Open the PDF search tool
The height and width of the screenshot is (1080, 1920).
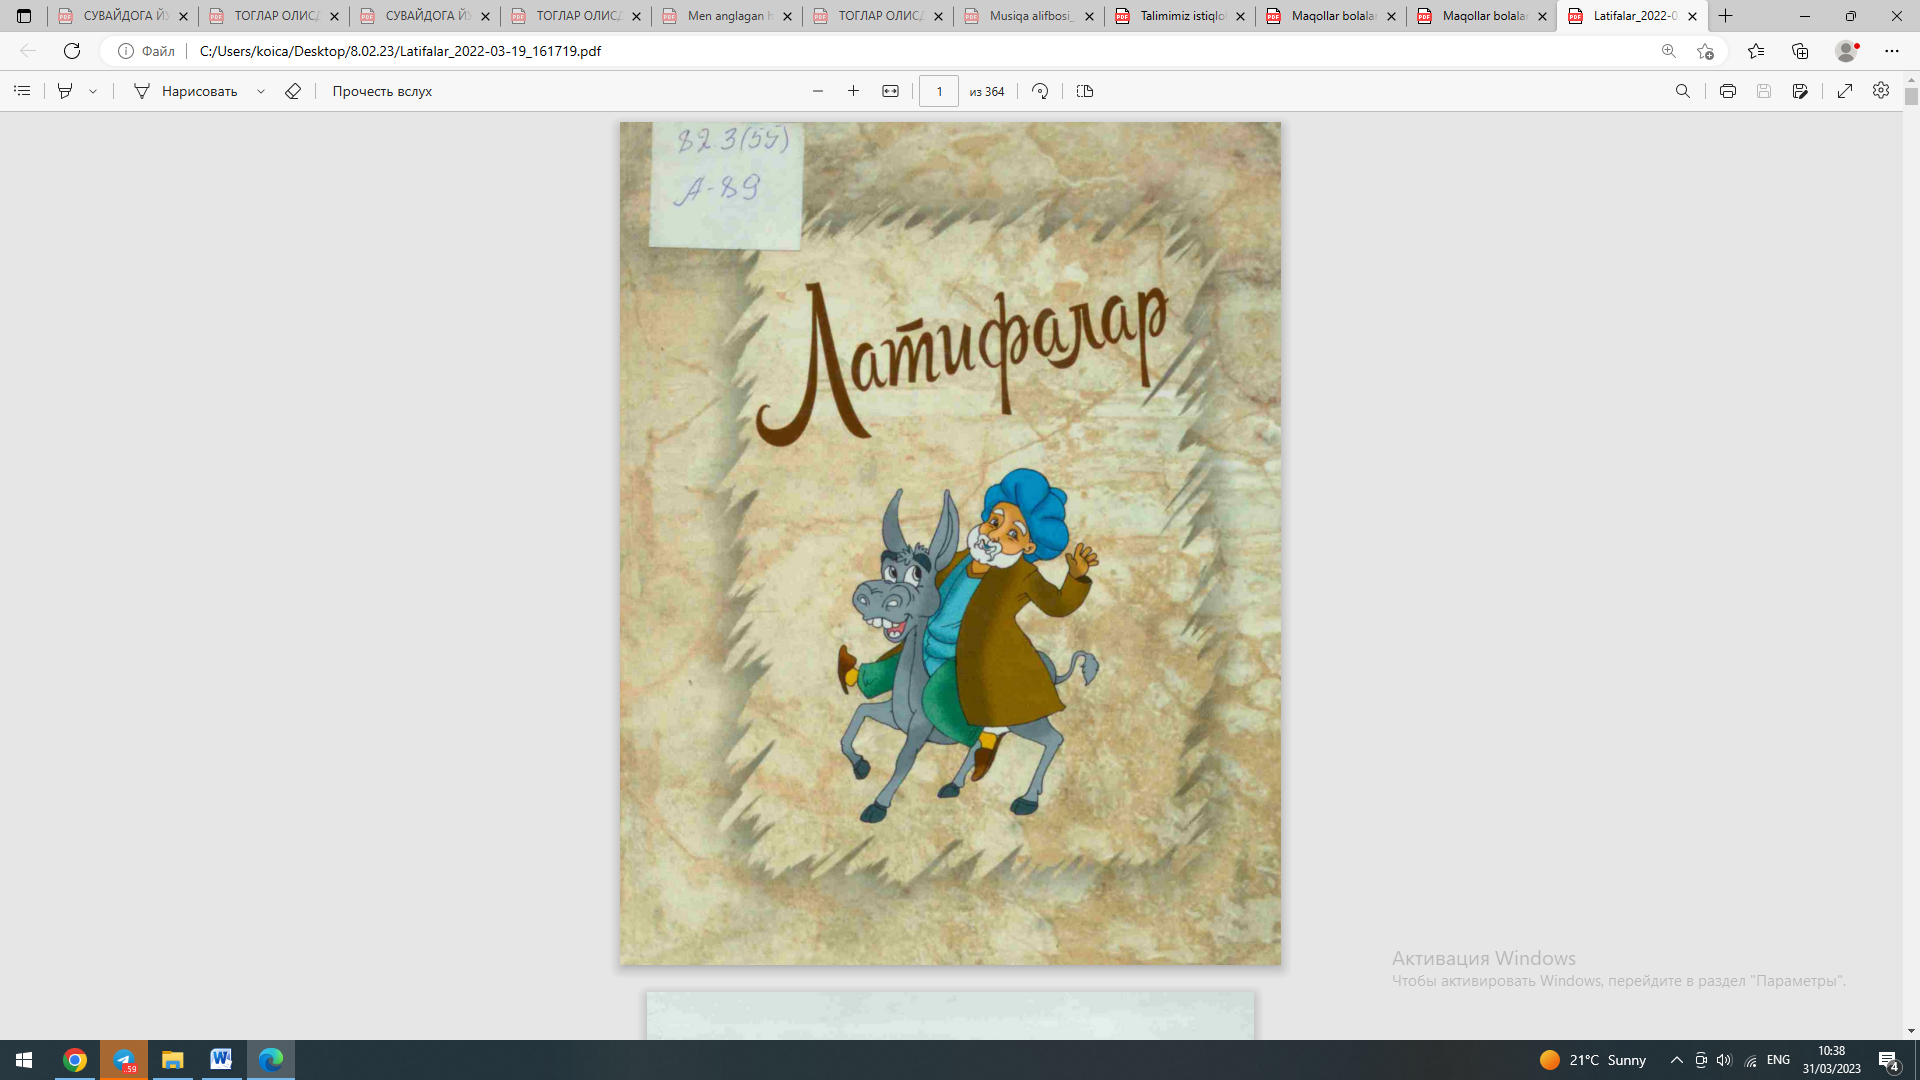tap(1683, 91)
